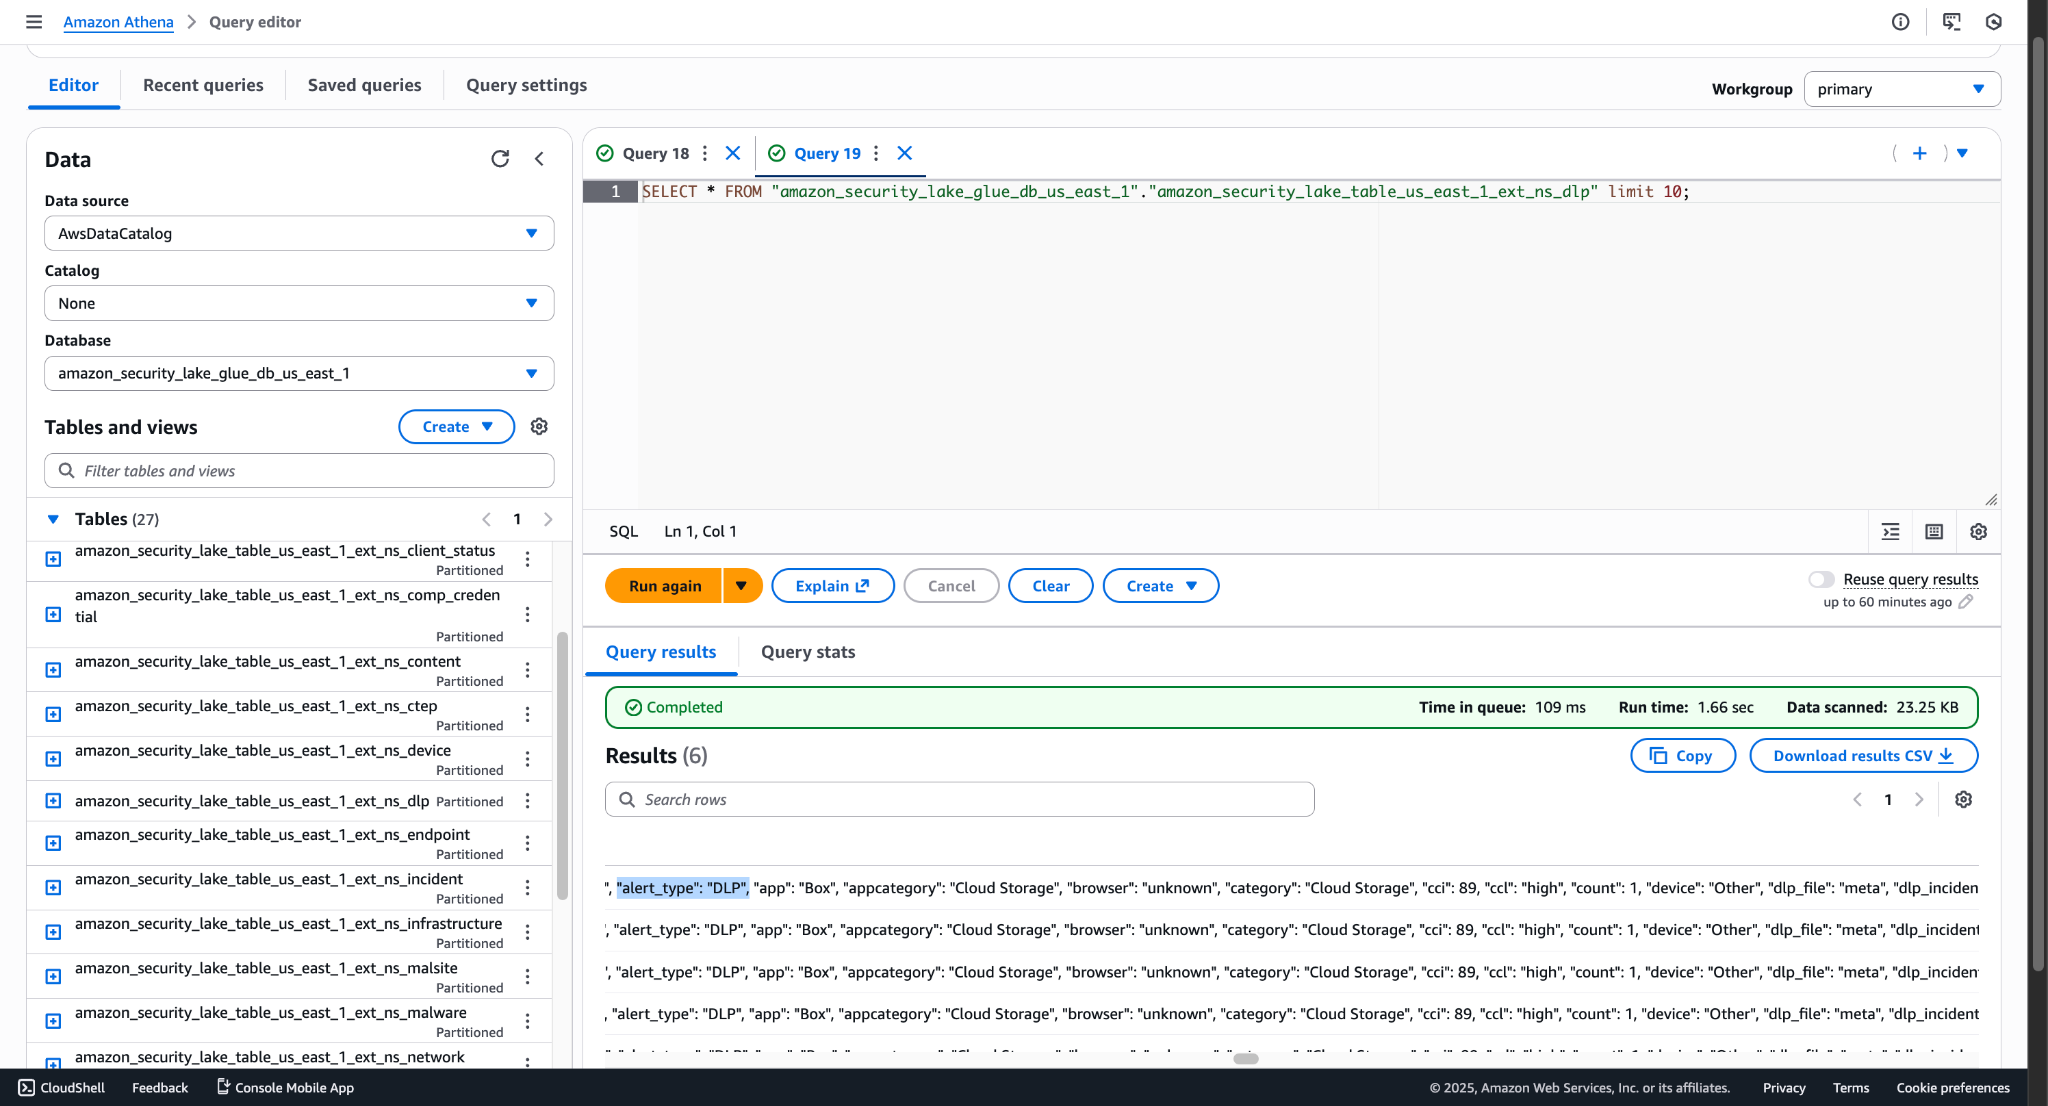Open actions menu for ext_ns_device table
Screen dimensions: 2048x1106
coord(527,759)
